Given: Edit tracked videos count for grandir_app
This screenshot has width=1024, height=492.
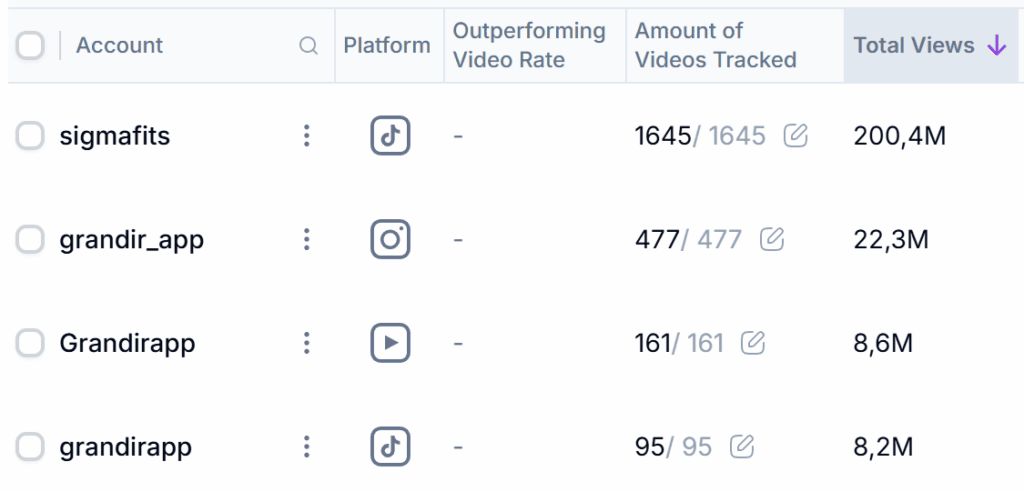Looking at the screenshot, I should click(772, 239).
